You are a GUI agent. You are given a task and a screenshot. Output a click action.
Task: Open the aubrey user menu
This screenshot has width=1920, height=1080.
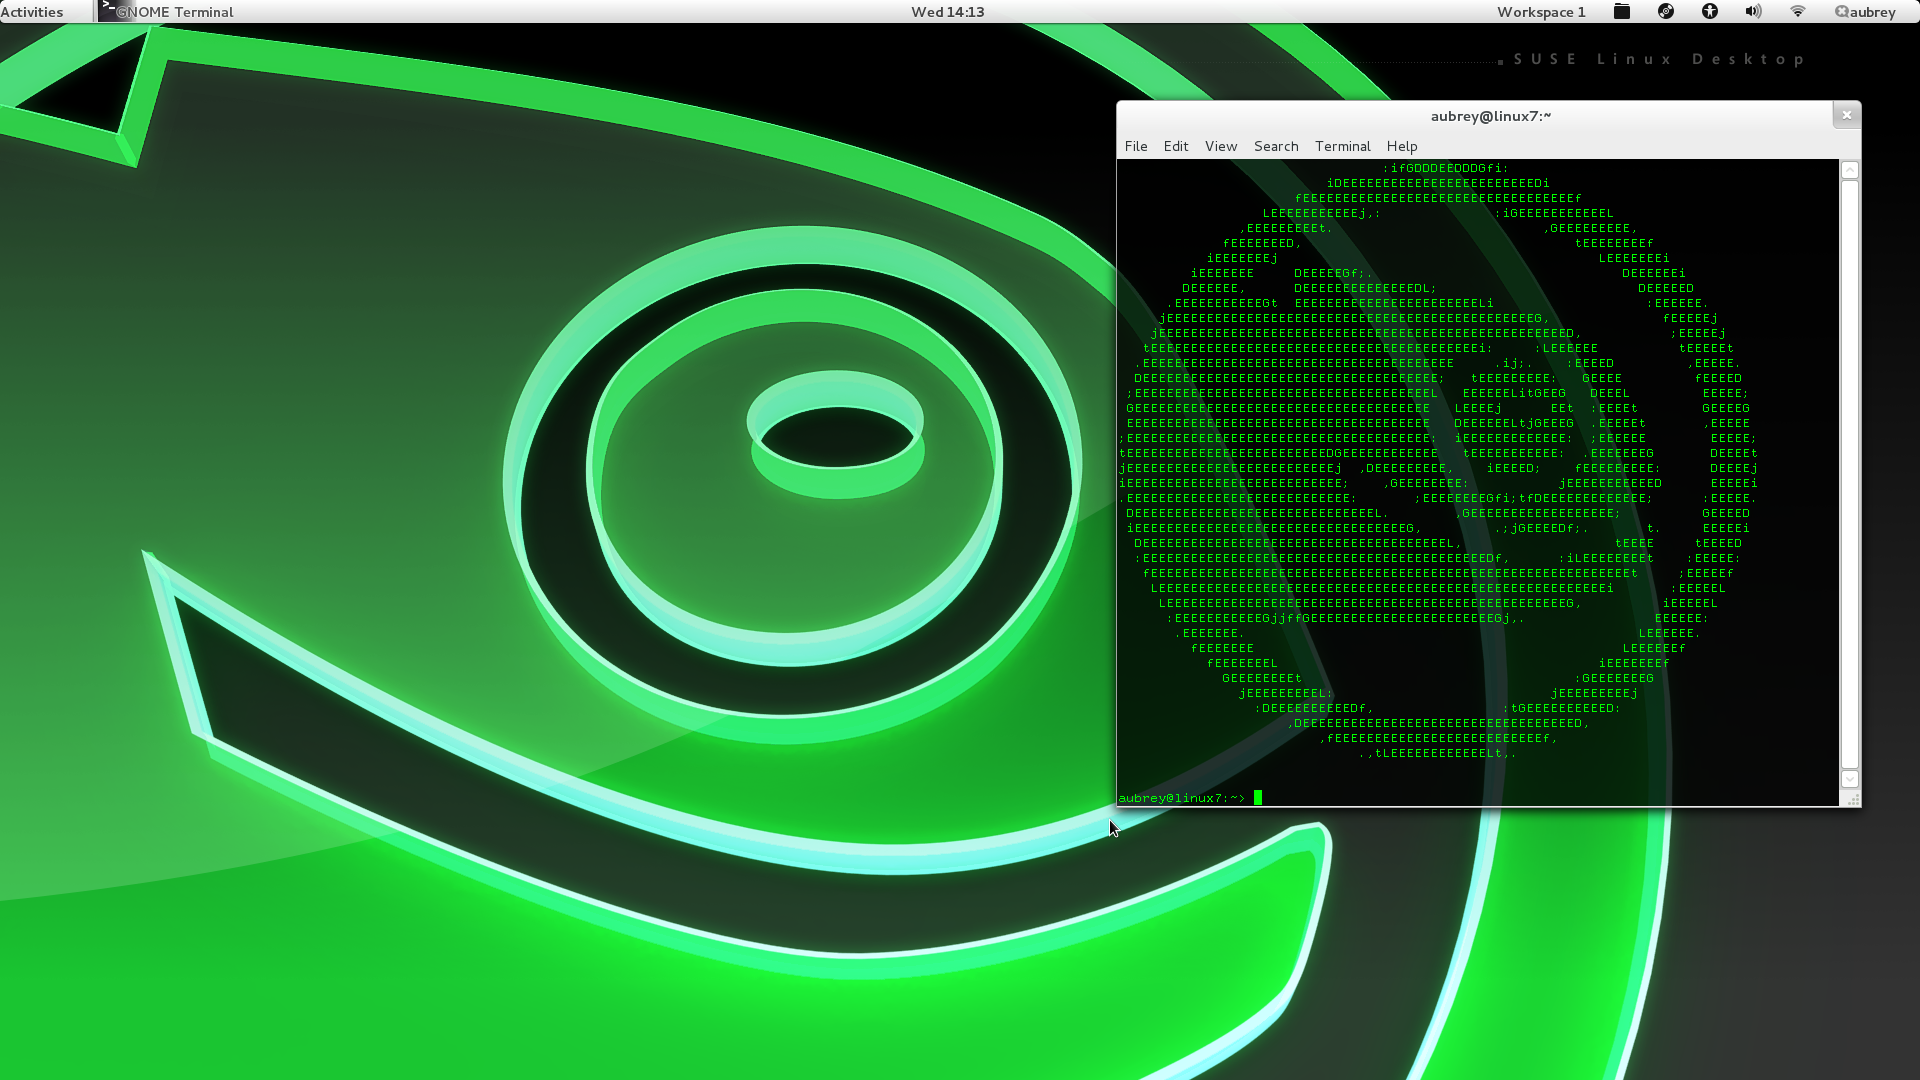pos(1866,12)
